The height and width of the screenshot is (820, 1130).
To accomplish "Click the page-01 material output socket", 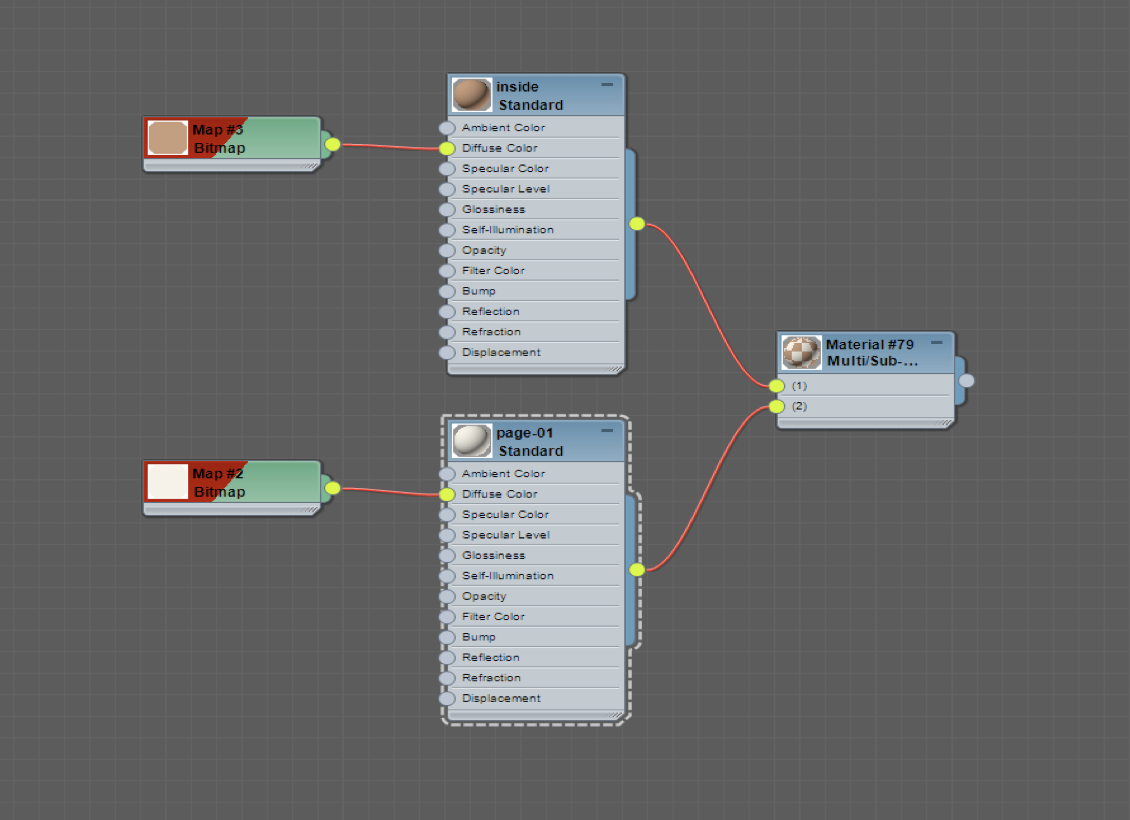I will (x=637, y=570).
